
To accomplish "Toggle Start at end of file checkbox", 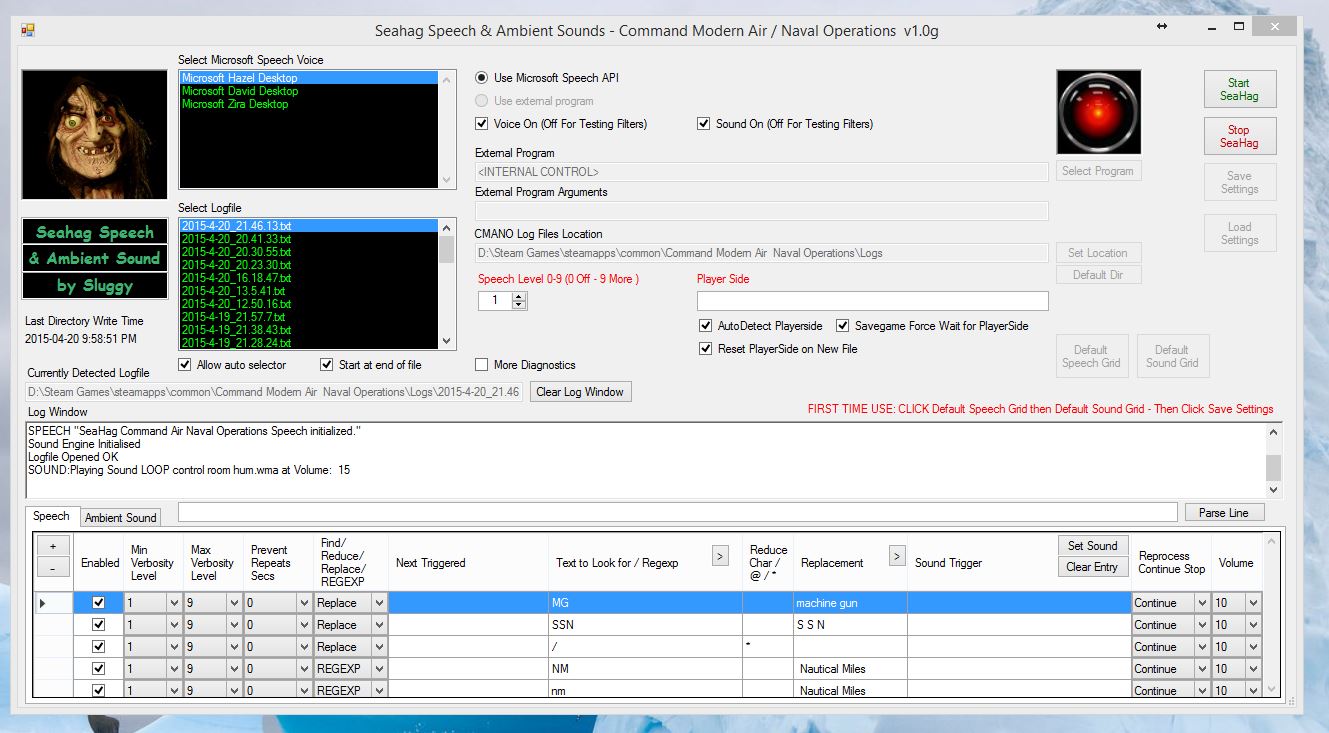I will click(327, 365).
